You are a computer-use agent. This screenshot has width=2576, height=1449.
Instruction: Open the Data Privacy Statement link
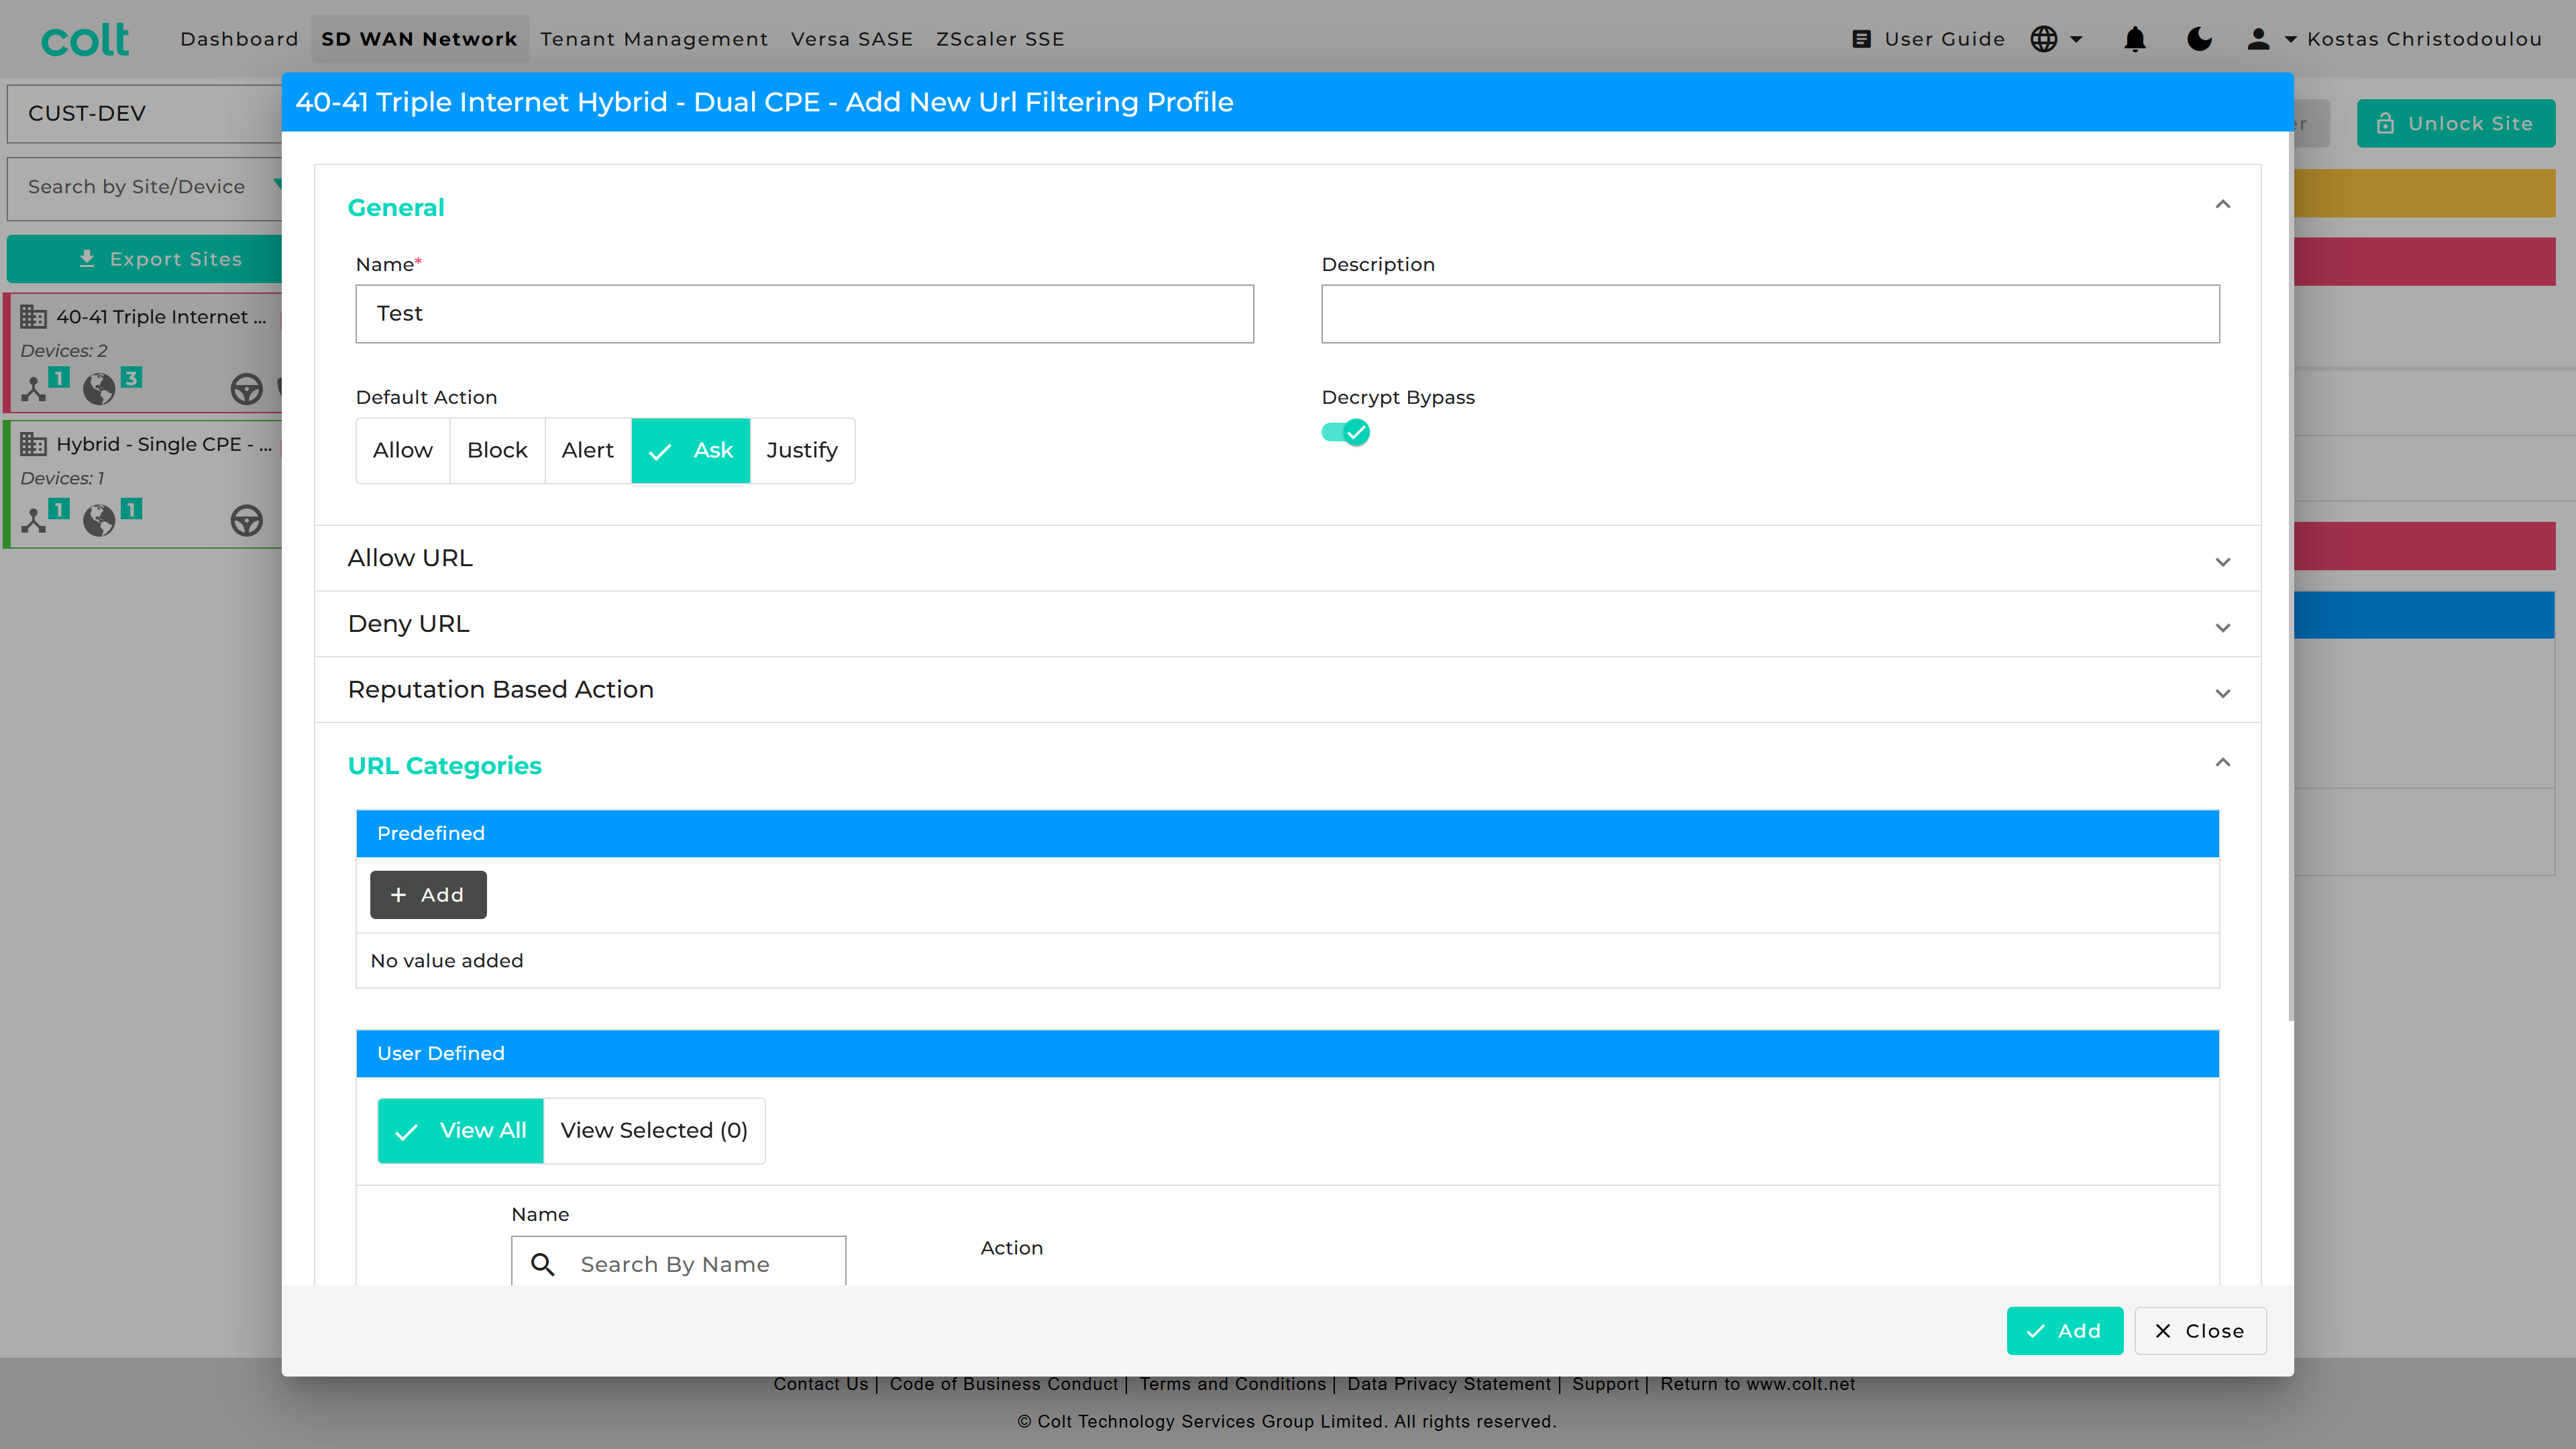1448,1384
